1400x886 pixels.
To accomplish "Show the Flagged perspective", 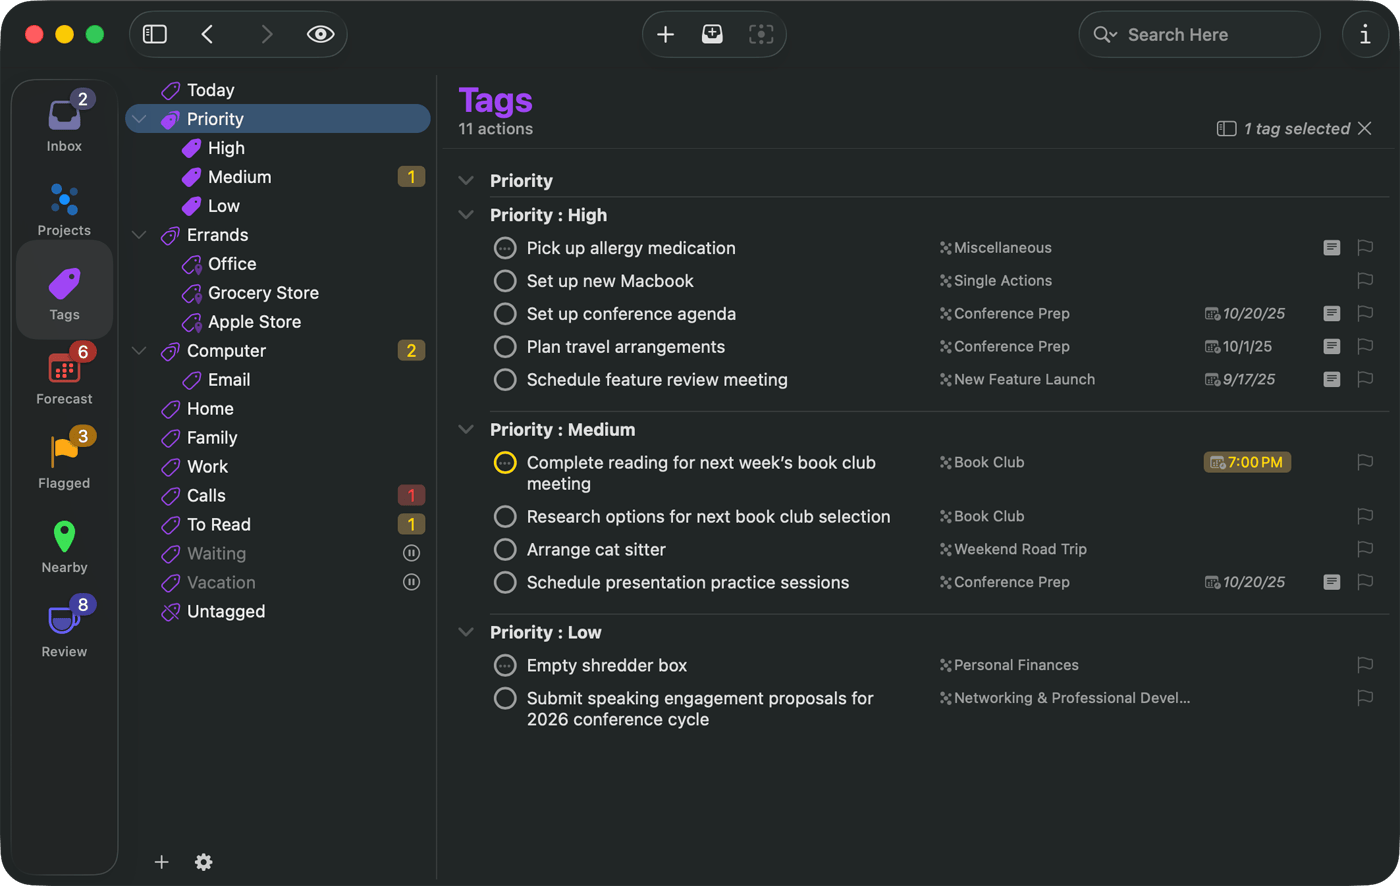I will (64, 460).
